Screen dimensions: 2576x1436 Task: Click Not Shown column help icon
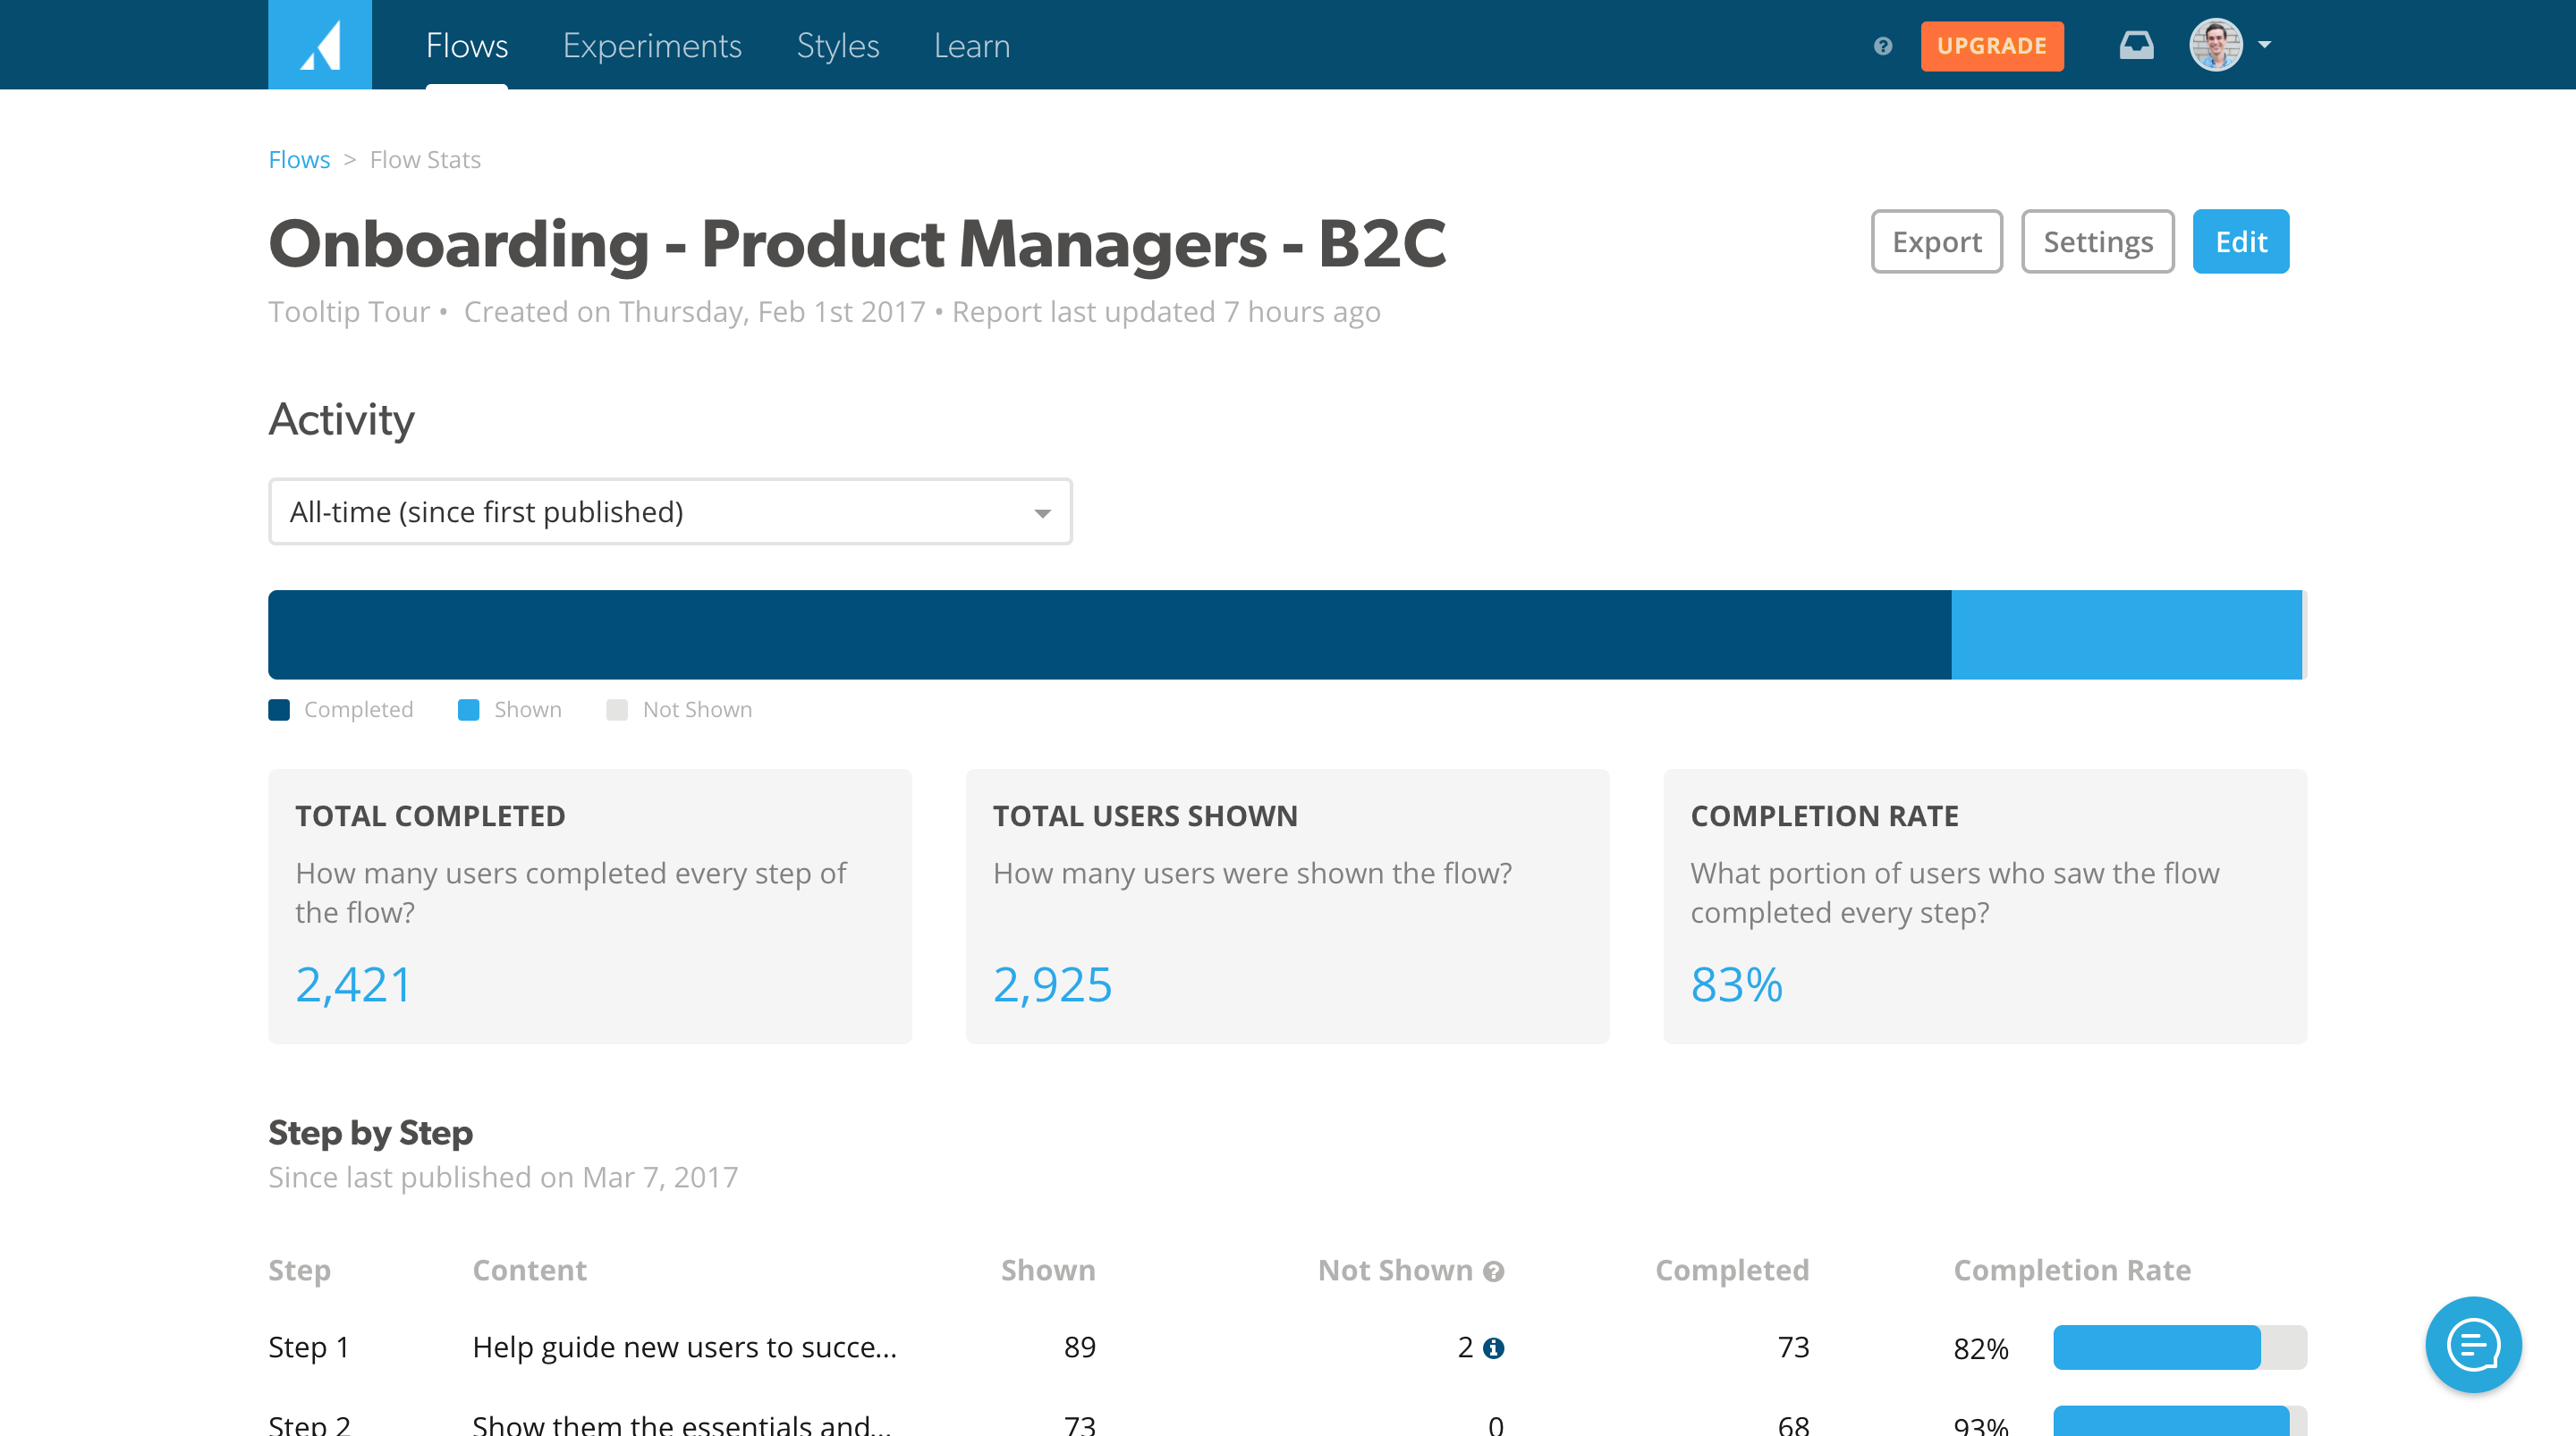tap(1494, 1271)
